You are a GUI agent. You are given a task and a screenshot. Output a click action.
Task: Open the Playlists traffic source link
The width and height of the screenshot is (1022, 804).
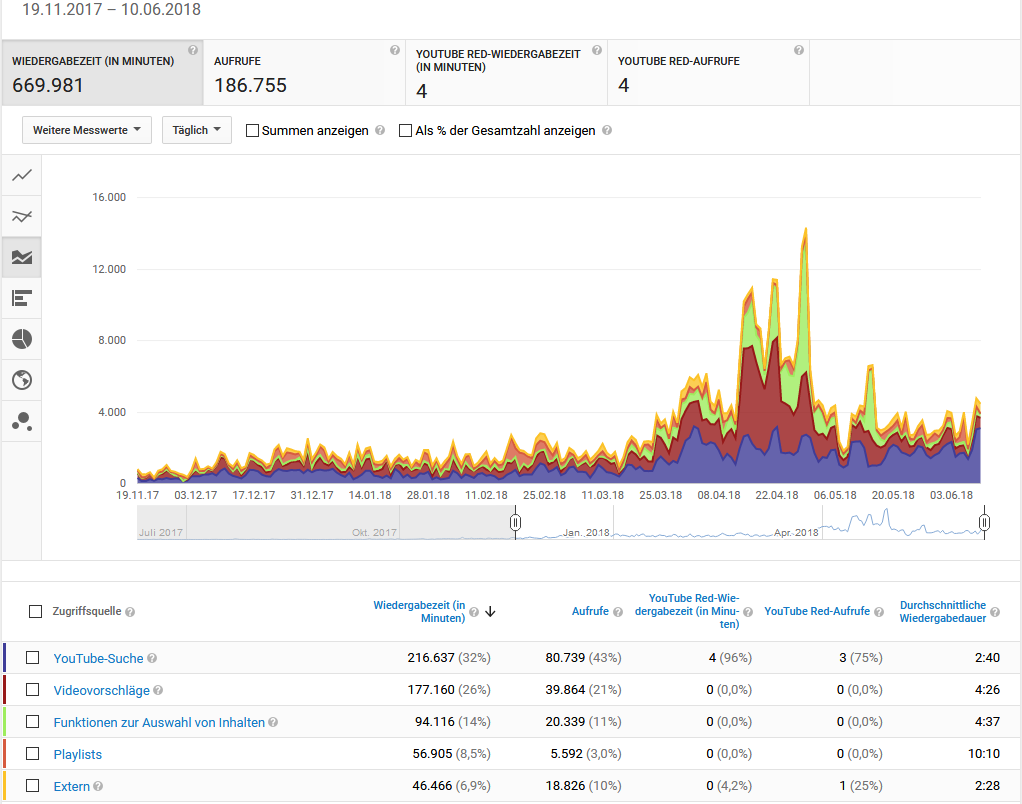coord(78,754)
